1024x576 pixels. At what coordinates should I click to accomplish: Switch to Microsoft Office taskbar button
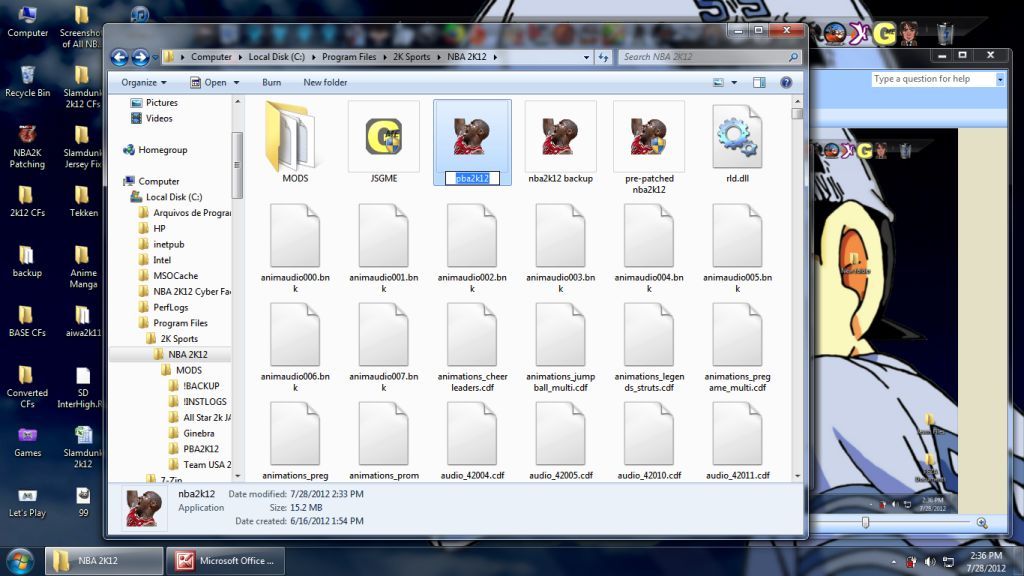point(225,561)
